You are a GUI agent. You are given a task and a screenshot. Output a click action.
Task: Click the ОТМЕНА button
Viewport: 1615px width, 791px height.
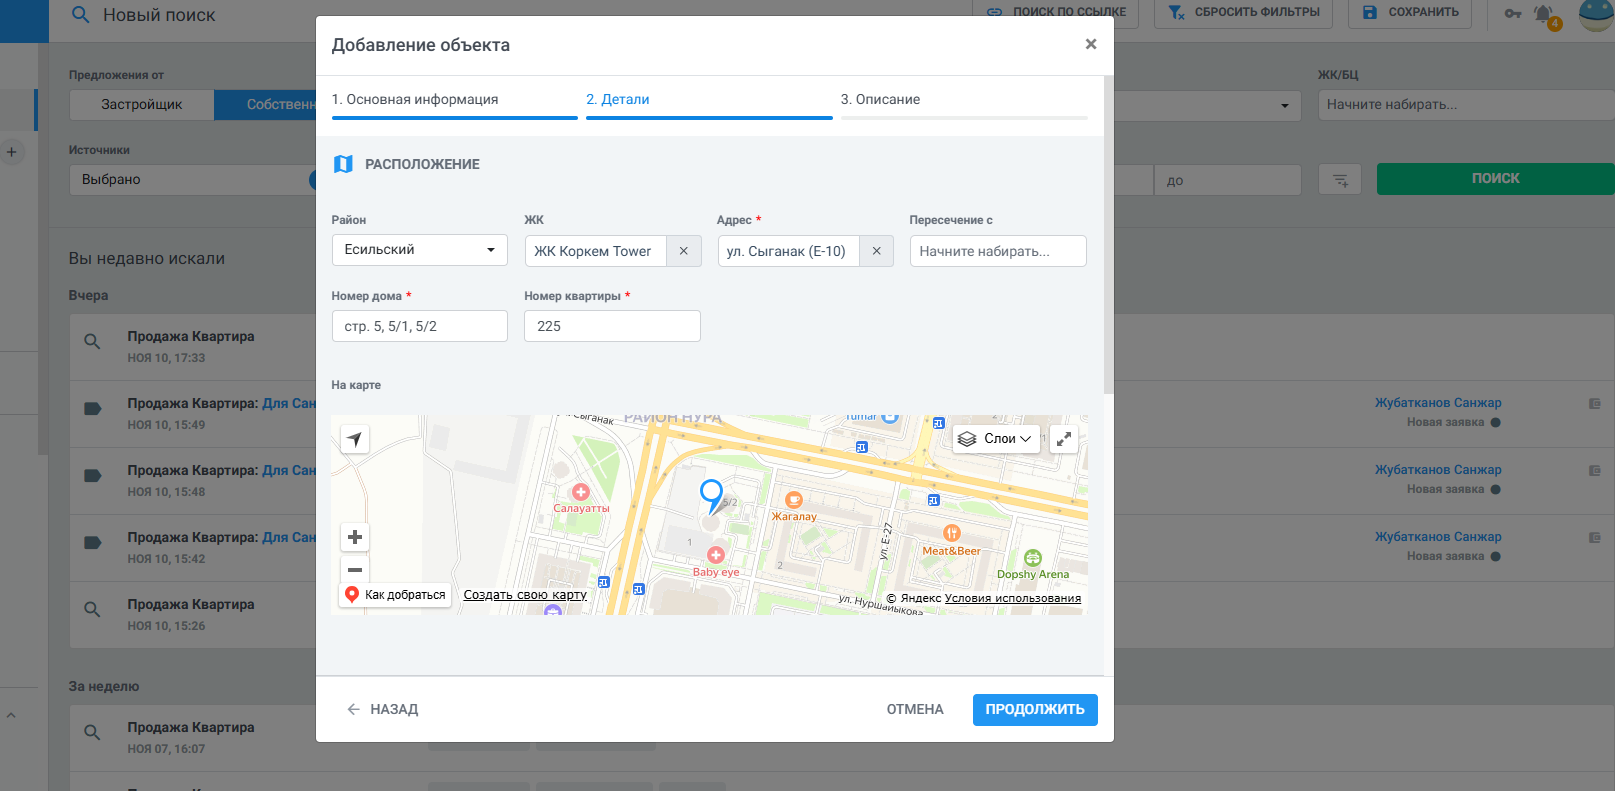click(x=914, y=709)
